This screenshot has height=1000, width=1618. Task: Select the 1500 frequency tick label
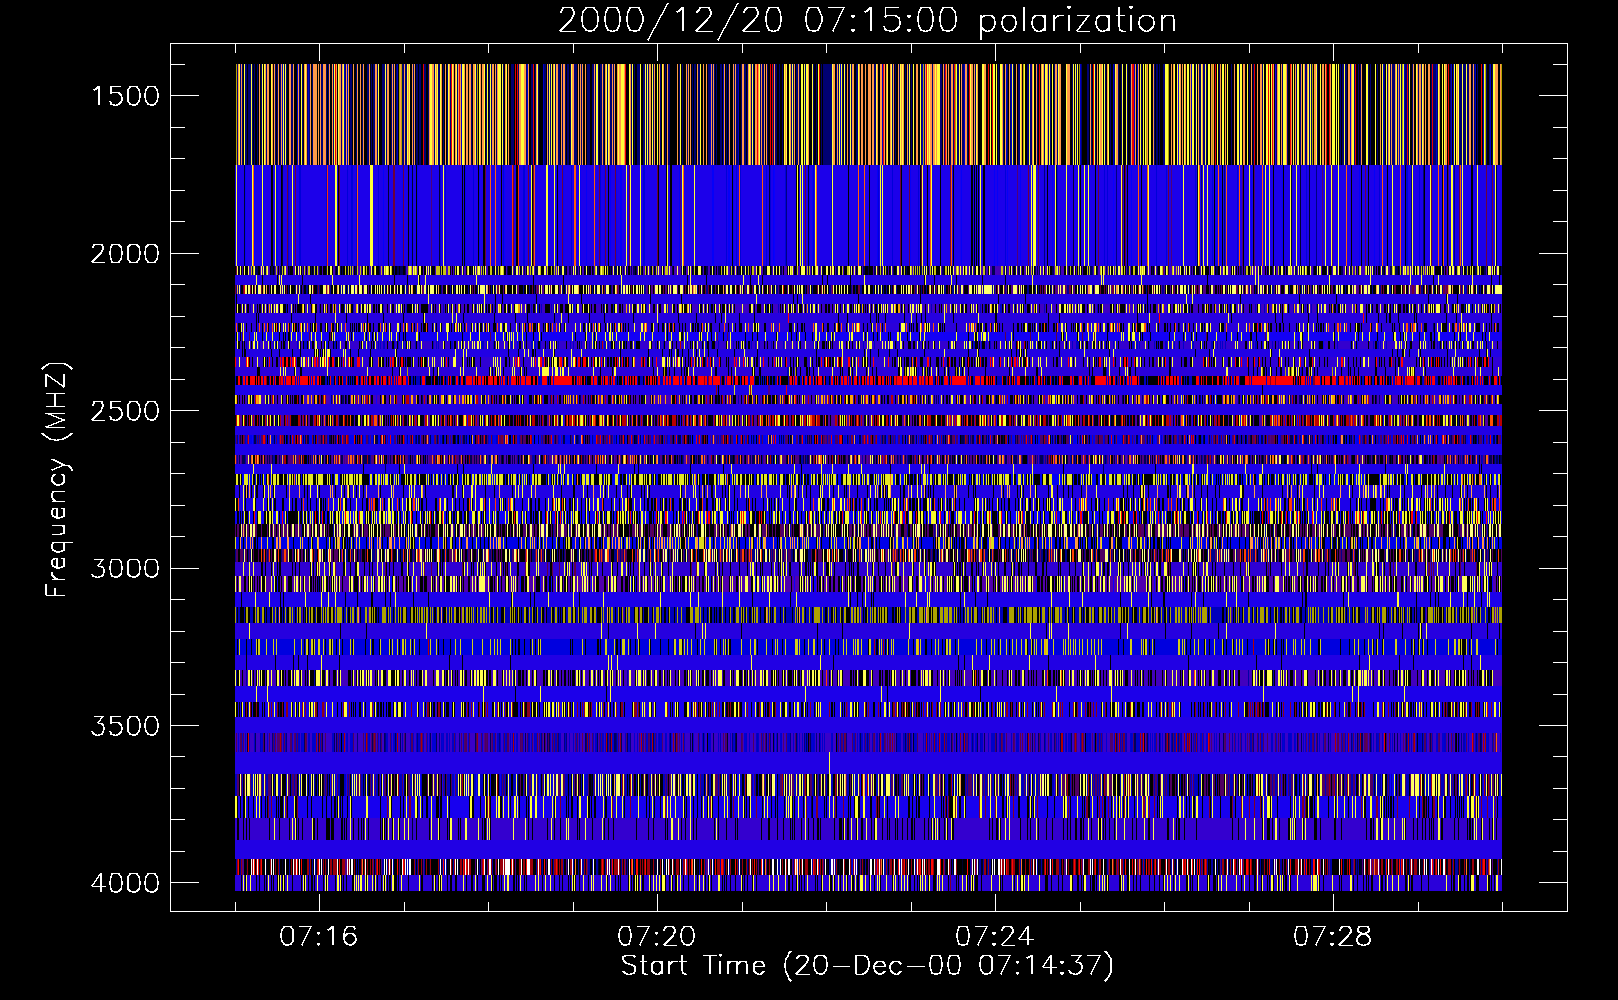[x=125, y=96]
